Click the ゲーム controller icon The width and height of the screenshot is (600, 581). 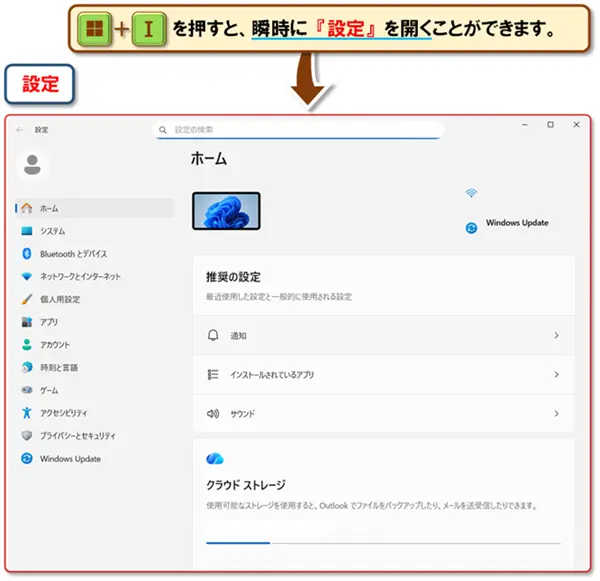point(27,390)
